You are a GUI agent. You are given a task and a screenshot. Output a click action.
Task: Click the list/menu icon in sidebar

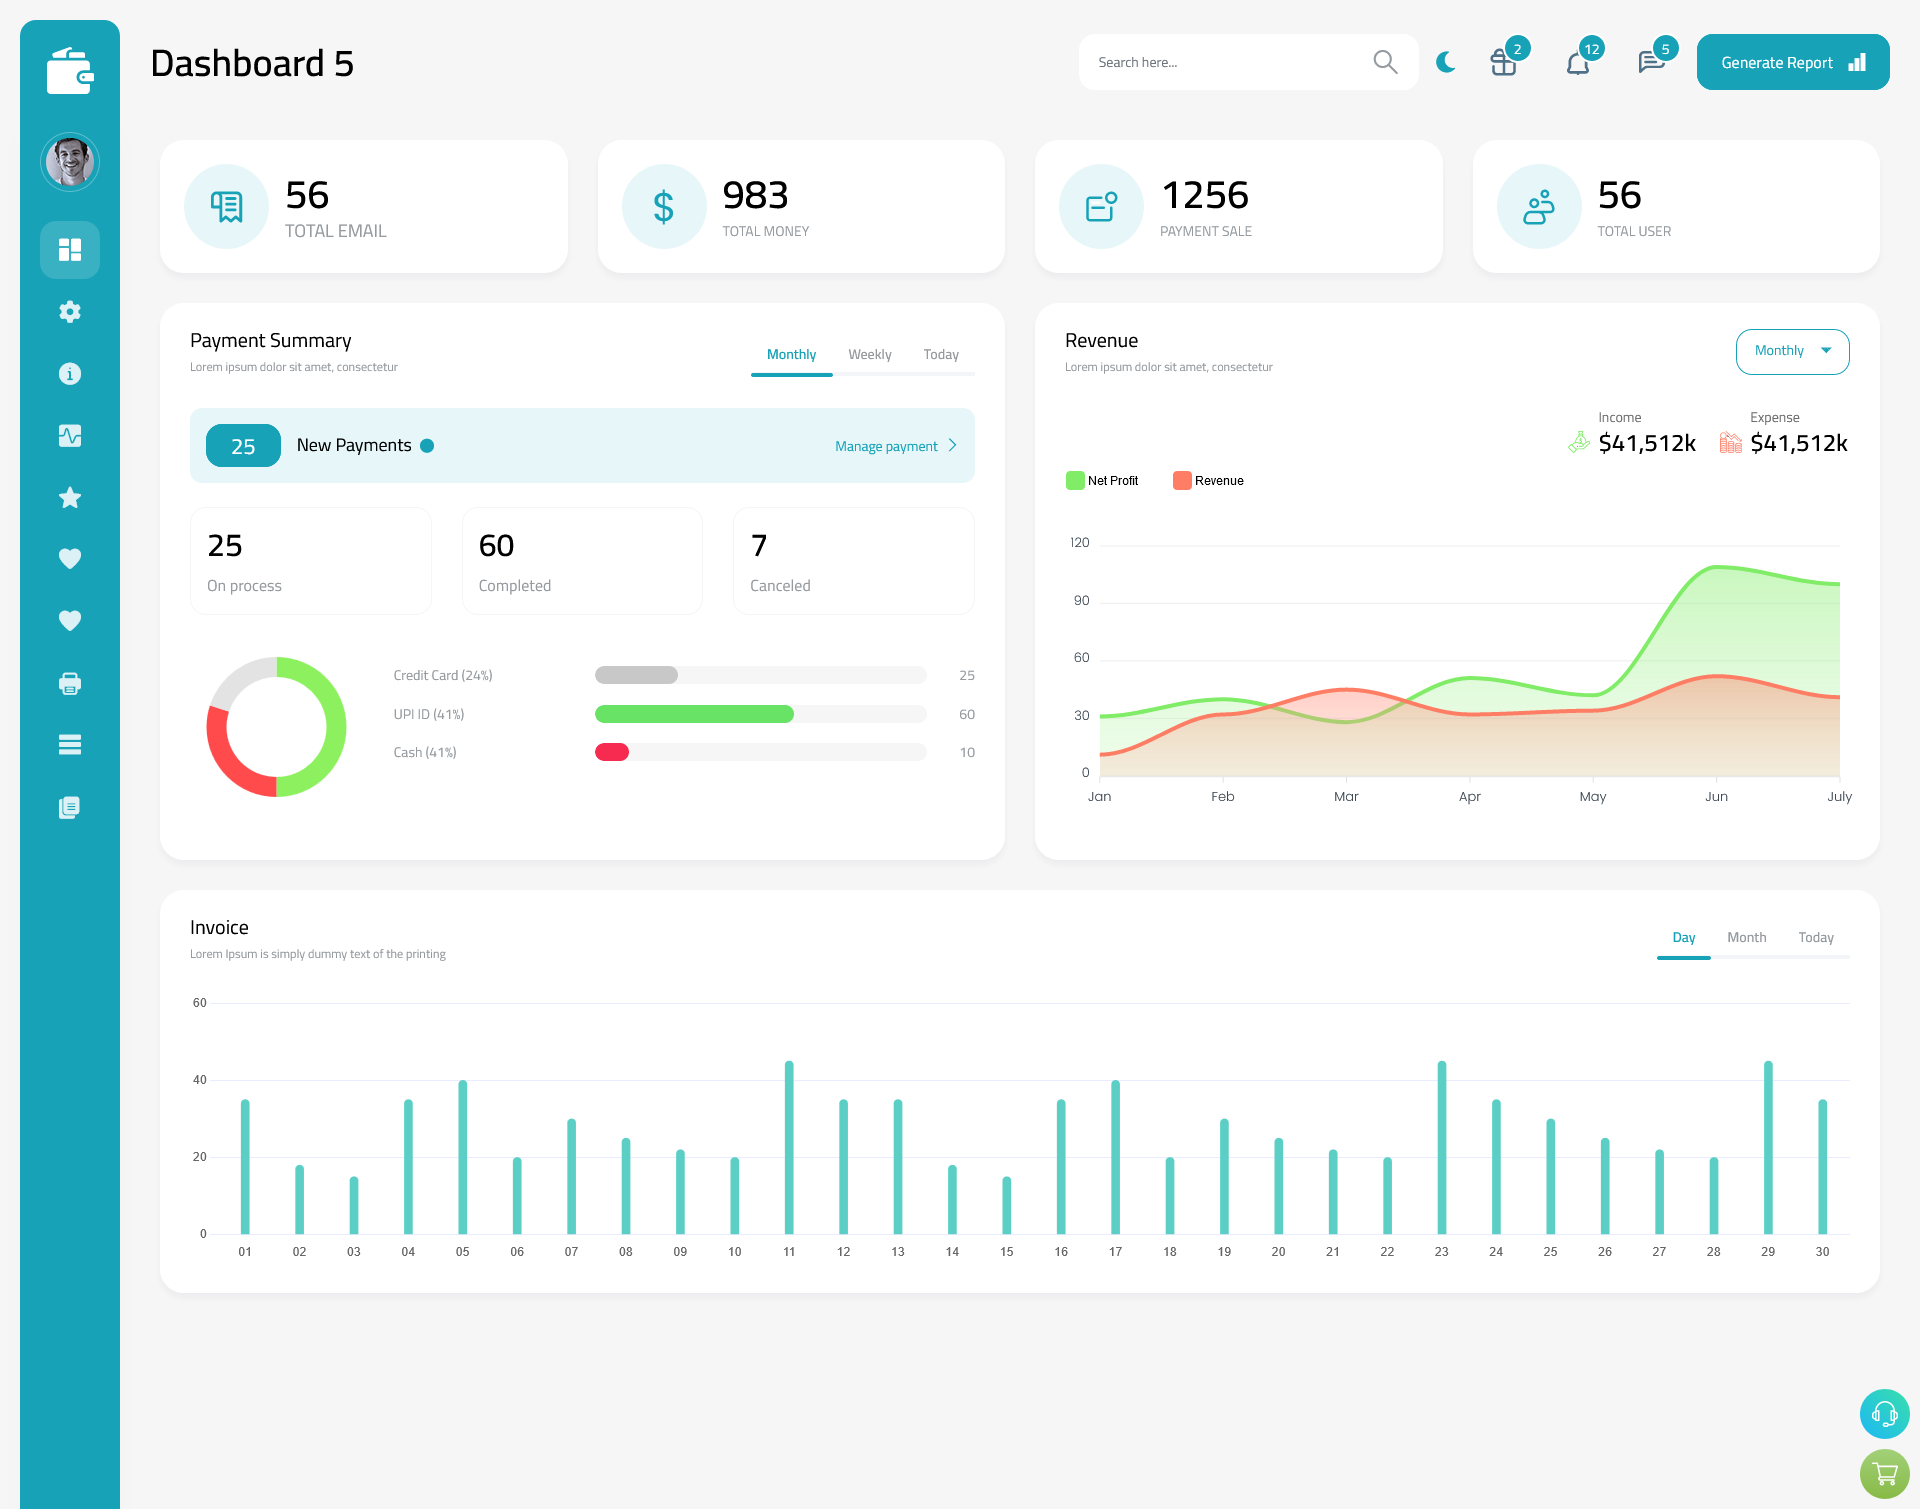70,744
